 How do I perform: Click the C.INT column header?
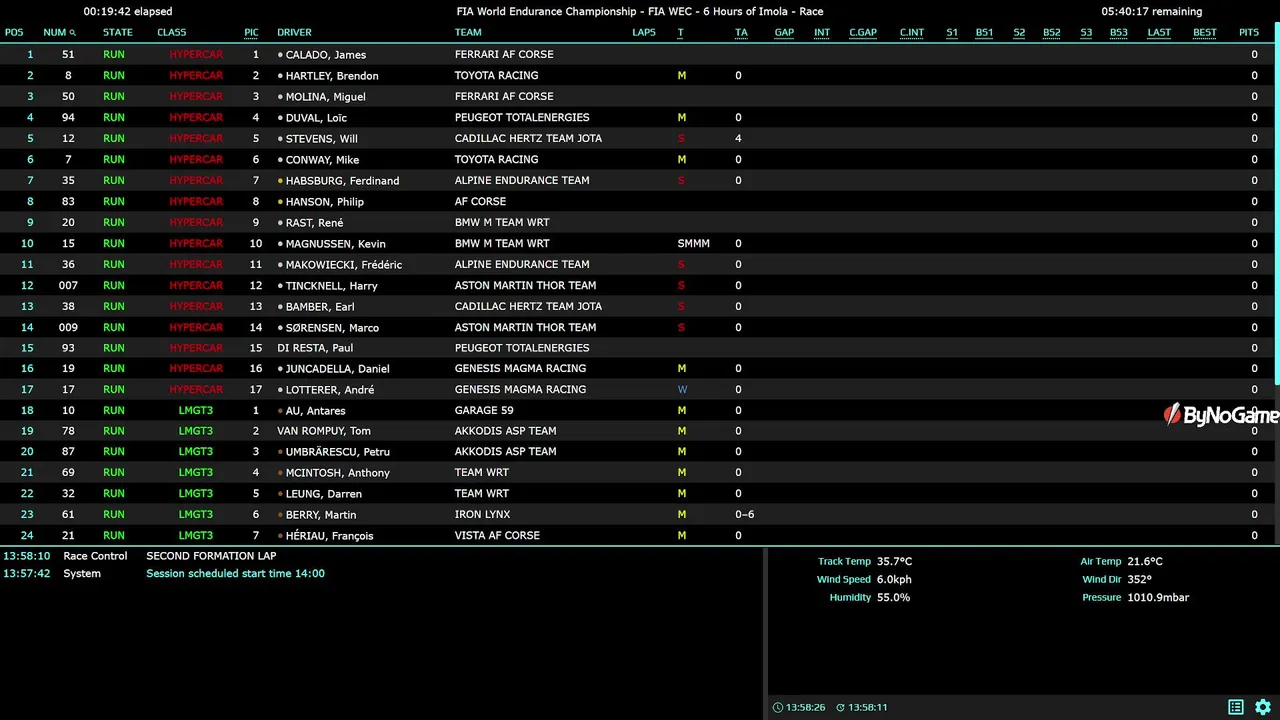tap(912, 33)
